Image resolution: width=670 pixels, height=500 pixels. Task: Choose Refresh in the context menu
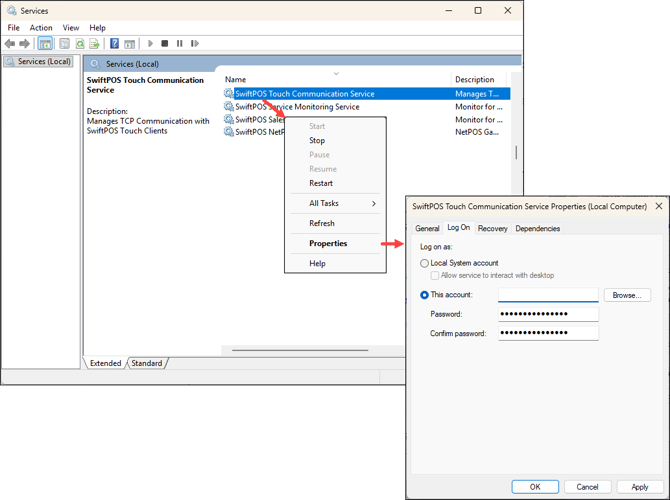(335, 224)
